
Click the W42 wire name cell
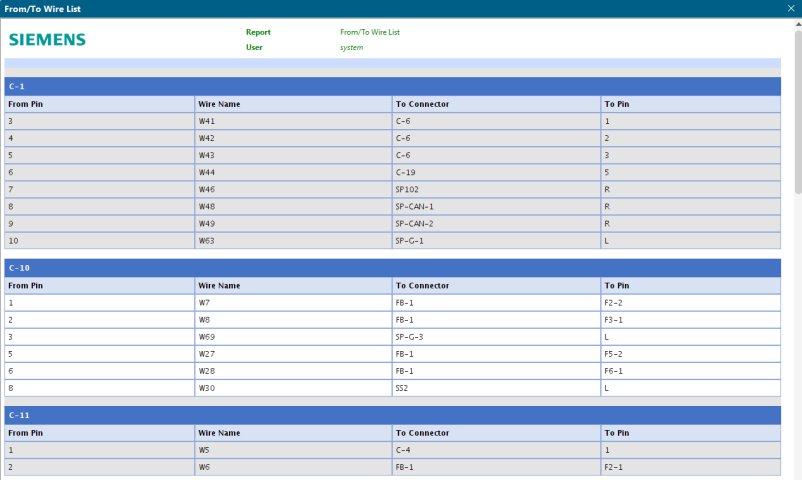pyautogui.click(x=293, y=138)
